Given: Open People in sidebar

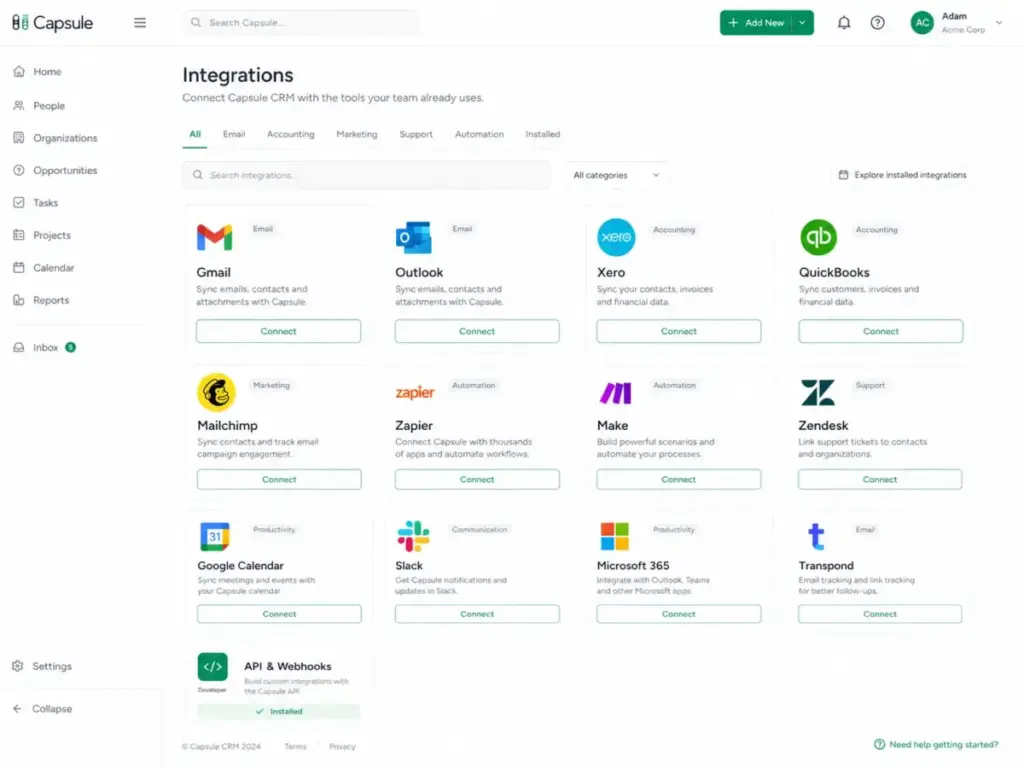Looking at the screenshot, I should [x=39, y=105].
